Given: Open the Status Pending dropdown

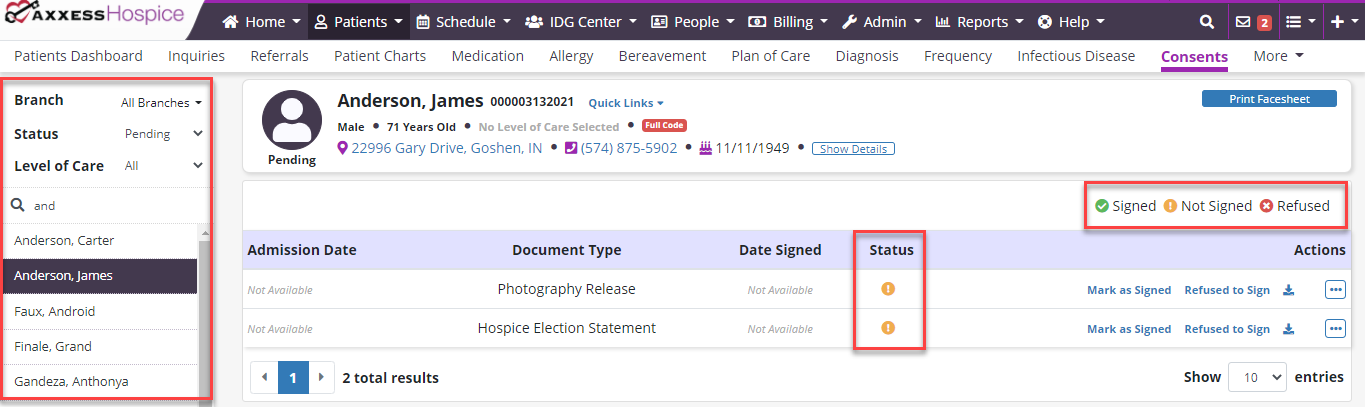Looking at the screenshot, I should (163, 134).
